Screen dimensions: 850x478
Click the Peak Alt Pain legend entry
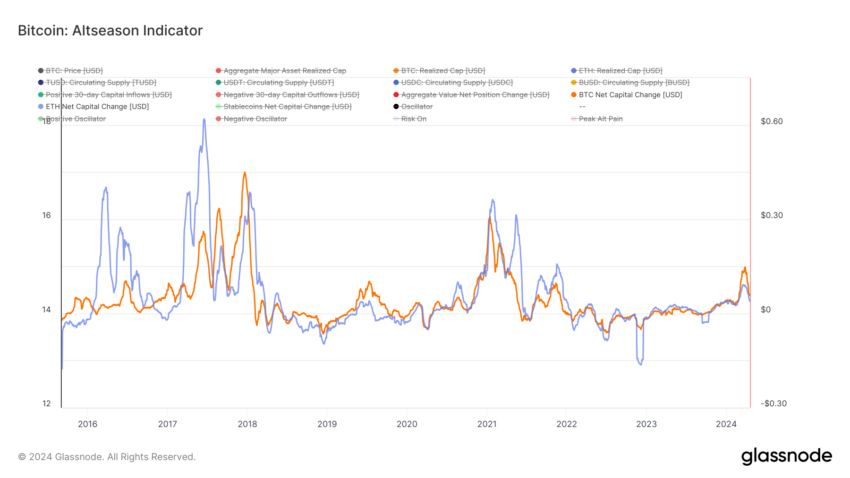(x=597, y=119)
